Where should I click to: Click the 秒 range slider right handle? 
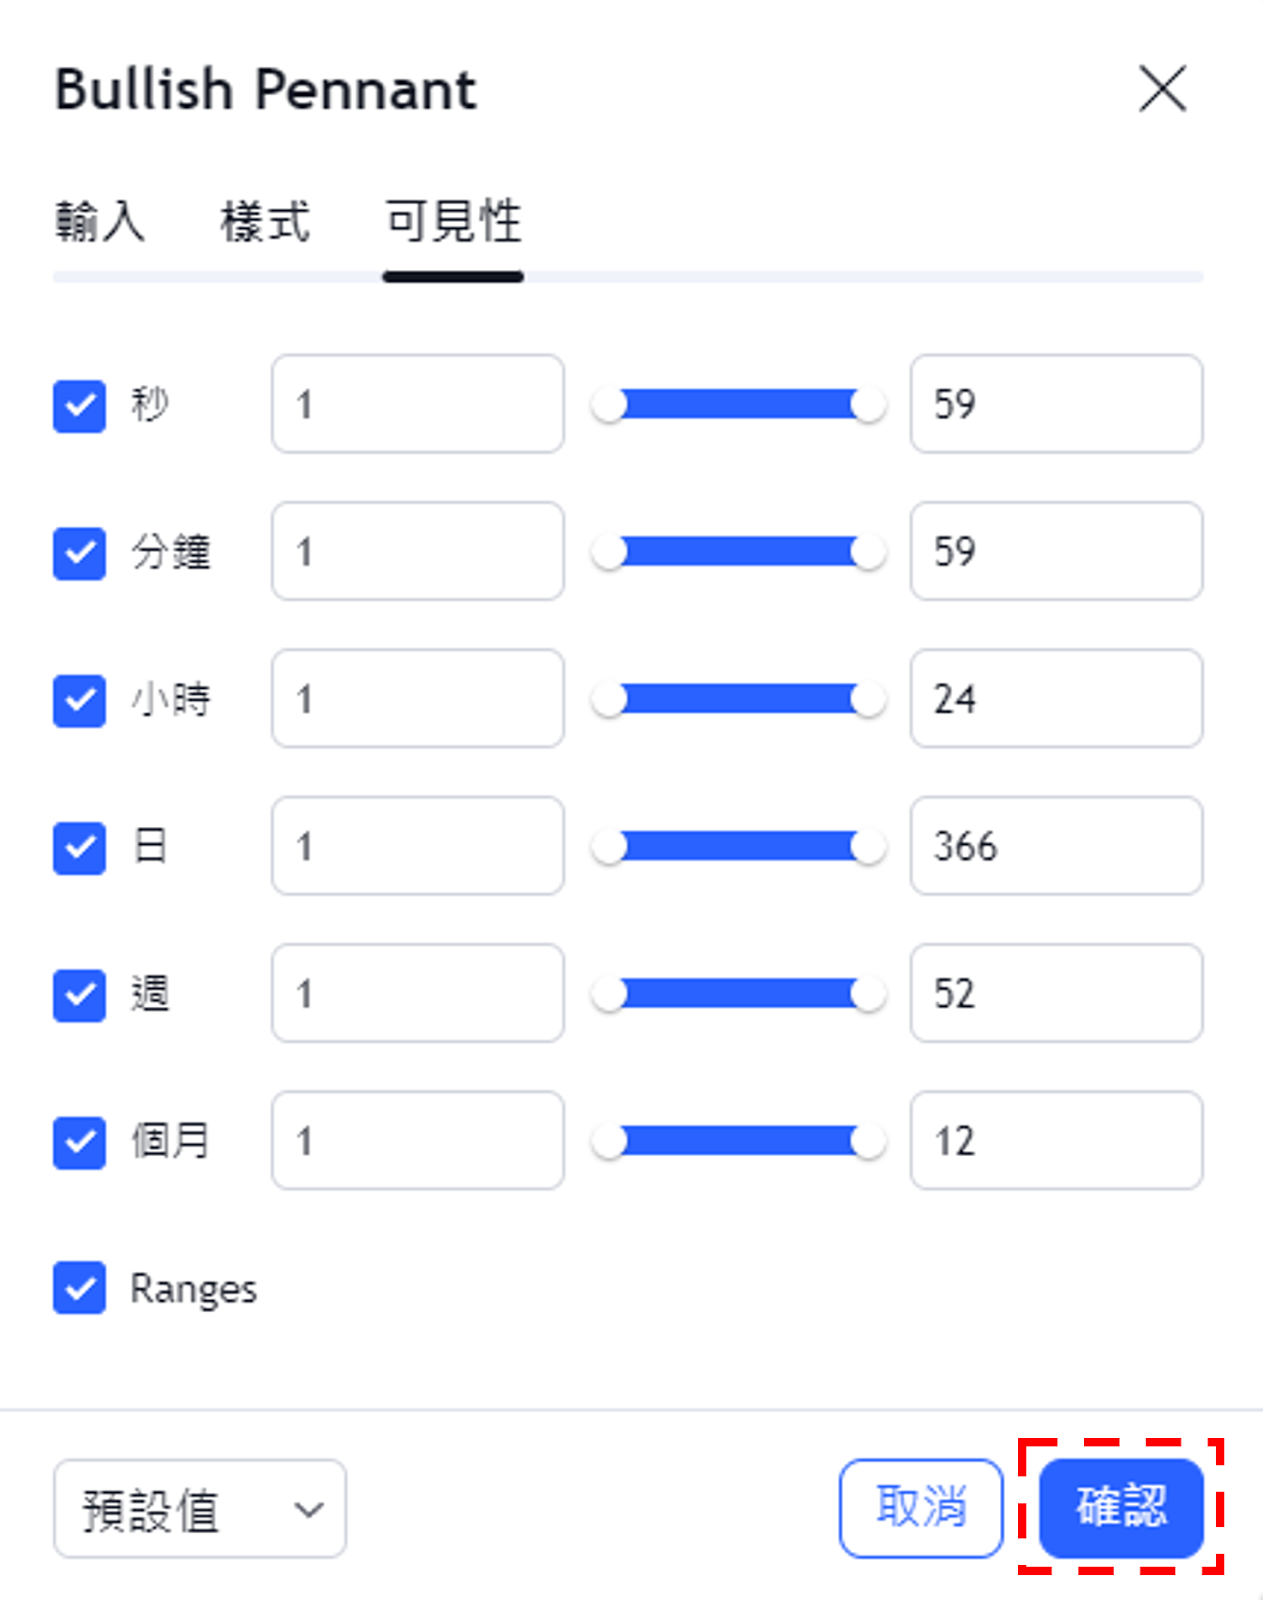coord(868,405)
